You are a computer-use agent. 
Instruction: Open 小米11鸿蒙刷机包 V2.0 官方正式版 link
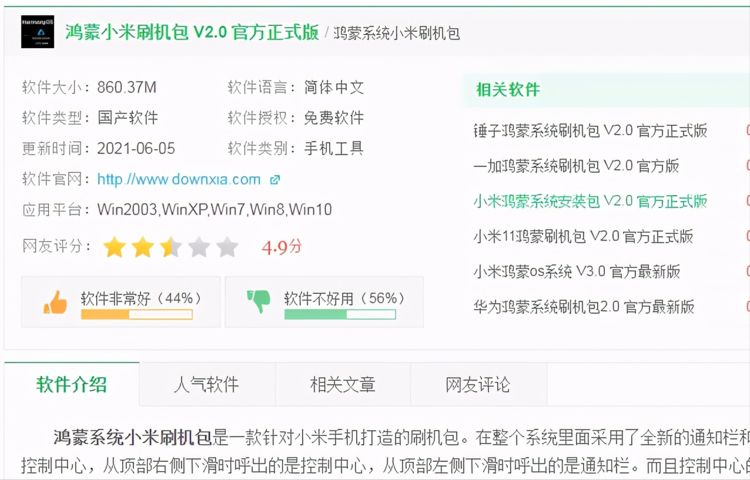coord(583,236)
